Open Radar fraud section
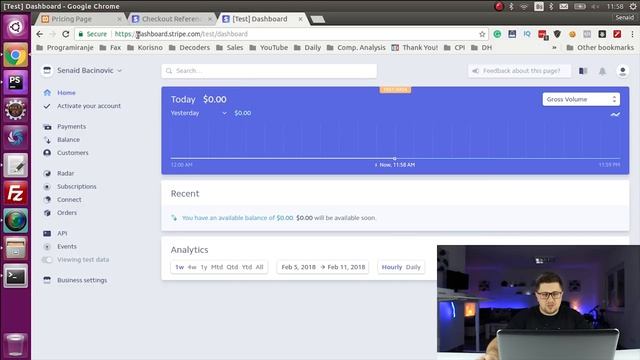 pos(65,173)
